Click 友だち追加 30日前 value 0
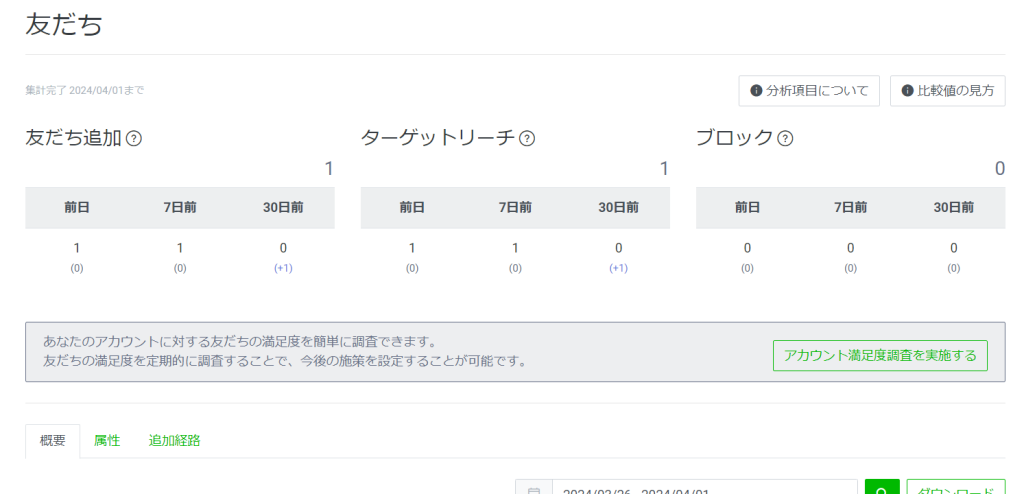1024x494 pixels. coord(283,248)
